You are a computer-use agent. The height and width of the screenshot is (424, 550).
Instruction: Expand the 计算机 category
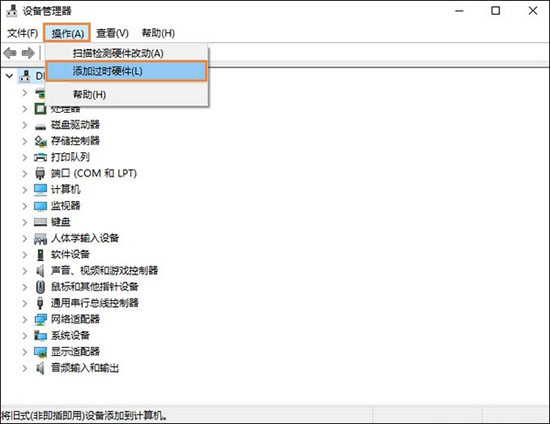[25, 190]
